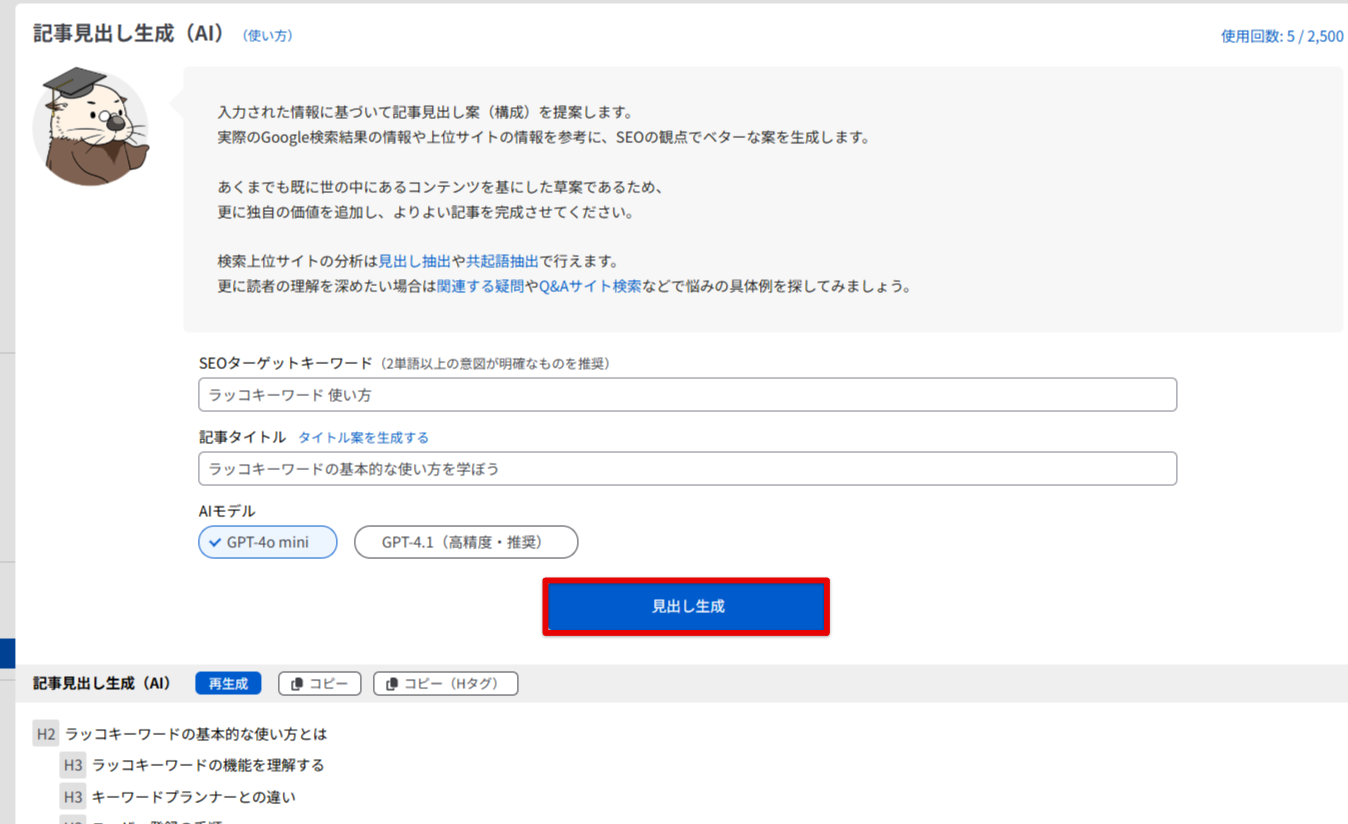Open the 見出し抽出 link
The width and height of the screenshot is (1348, 824).
414,261
